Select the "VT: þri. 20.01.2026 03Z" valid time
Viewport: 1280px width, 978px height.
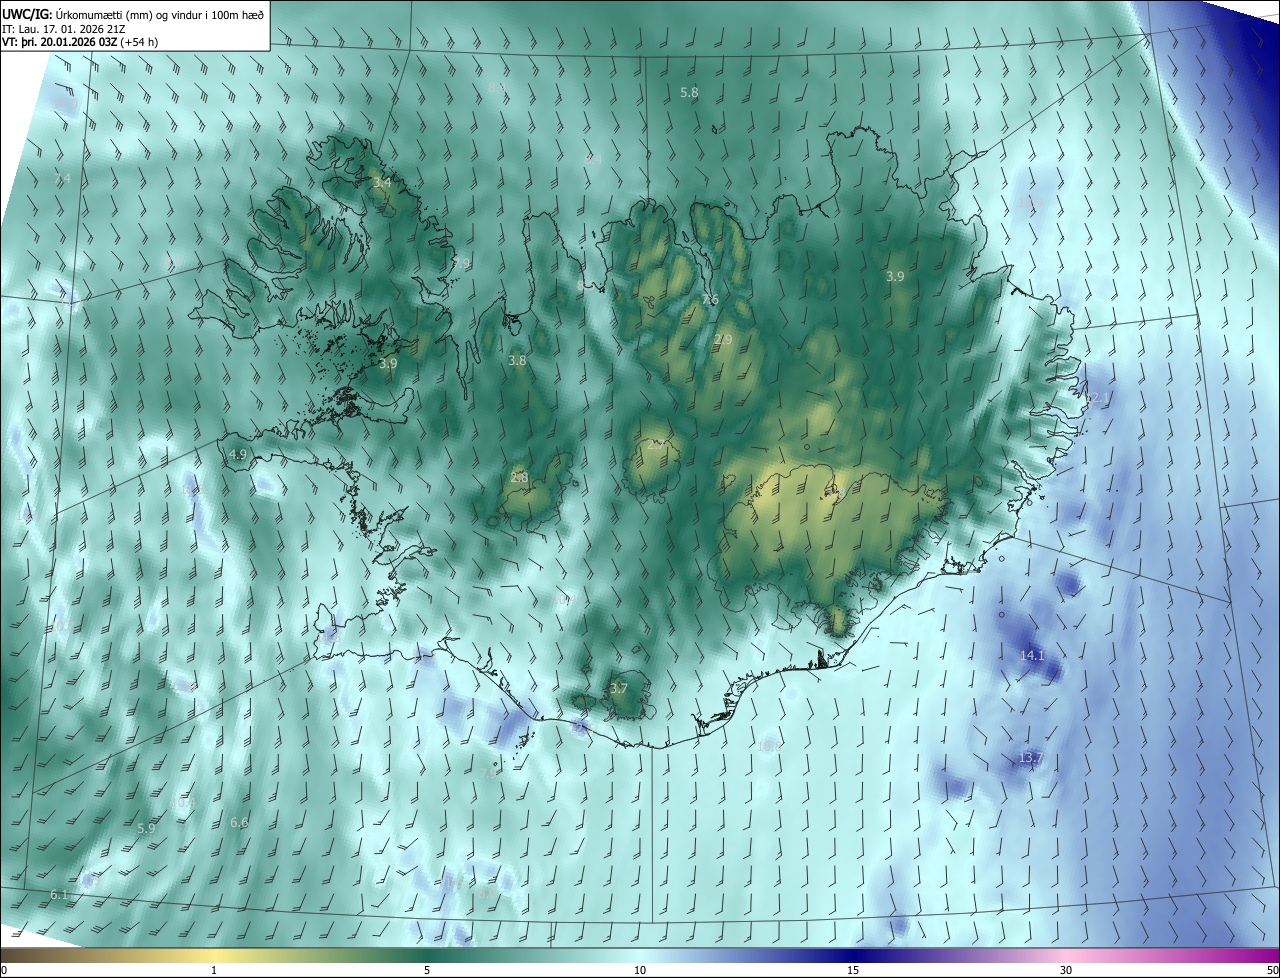(60, 42)
